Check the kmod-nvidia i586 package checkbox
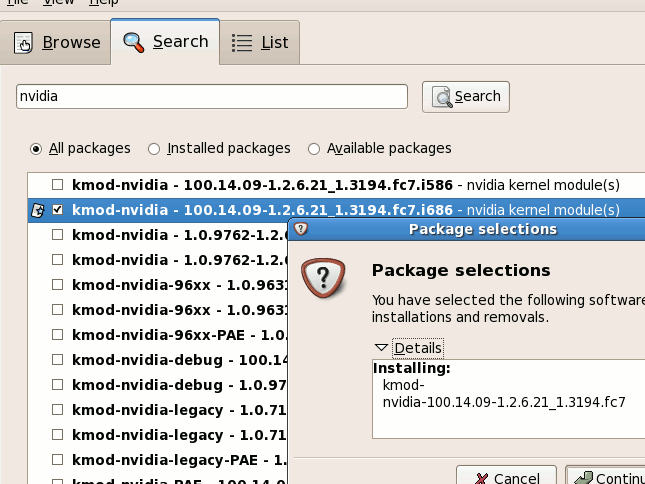Screen dimensions: 645x484 (x=58, y=185)
